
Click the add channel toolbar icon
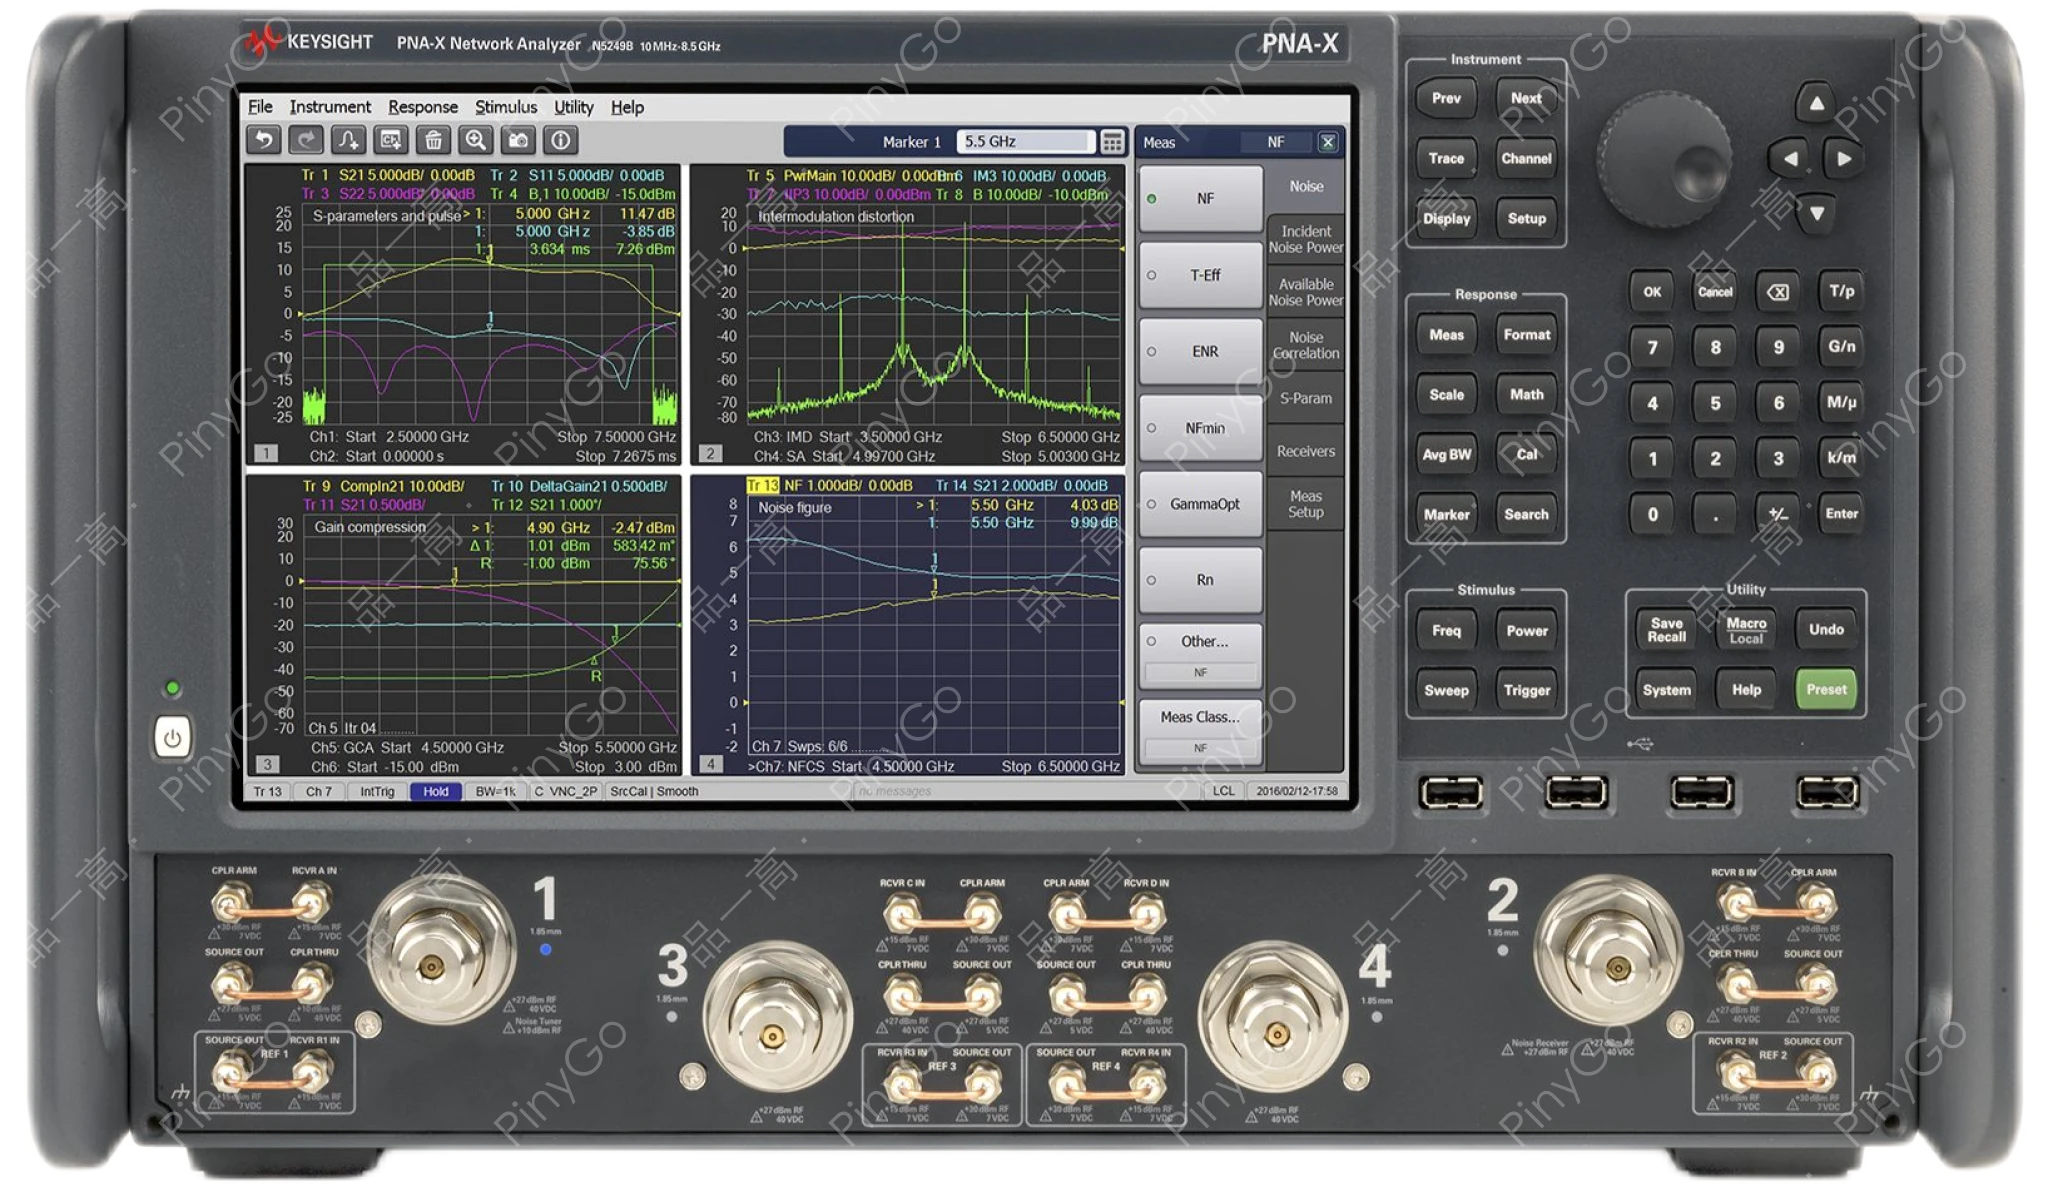[x=391, y=140]
